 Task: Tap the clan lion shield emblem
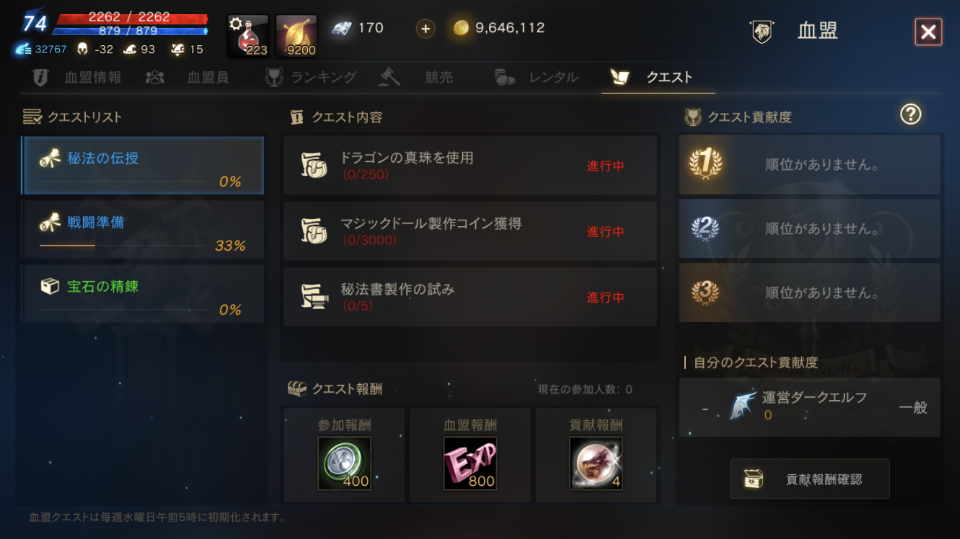coord(762,31)
